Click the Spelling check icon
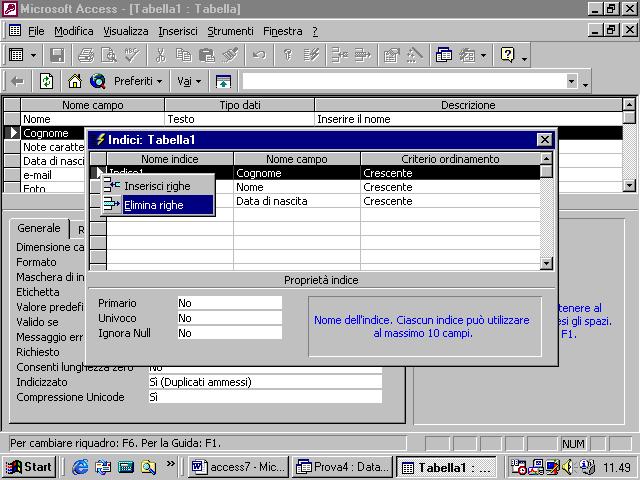 (x=132, y=55)
